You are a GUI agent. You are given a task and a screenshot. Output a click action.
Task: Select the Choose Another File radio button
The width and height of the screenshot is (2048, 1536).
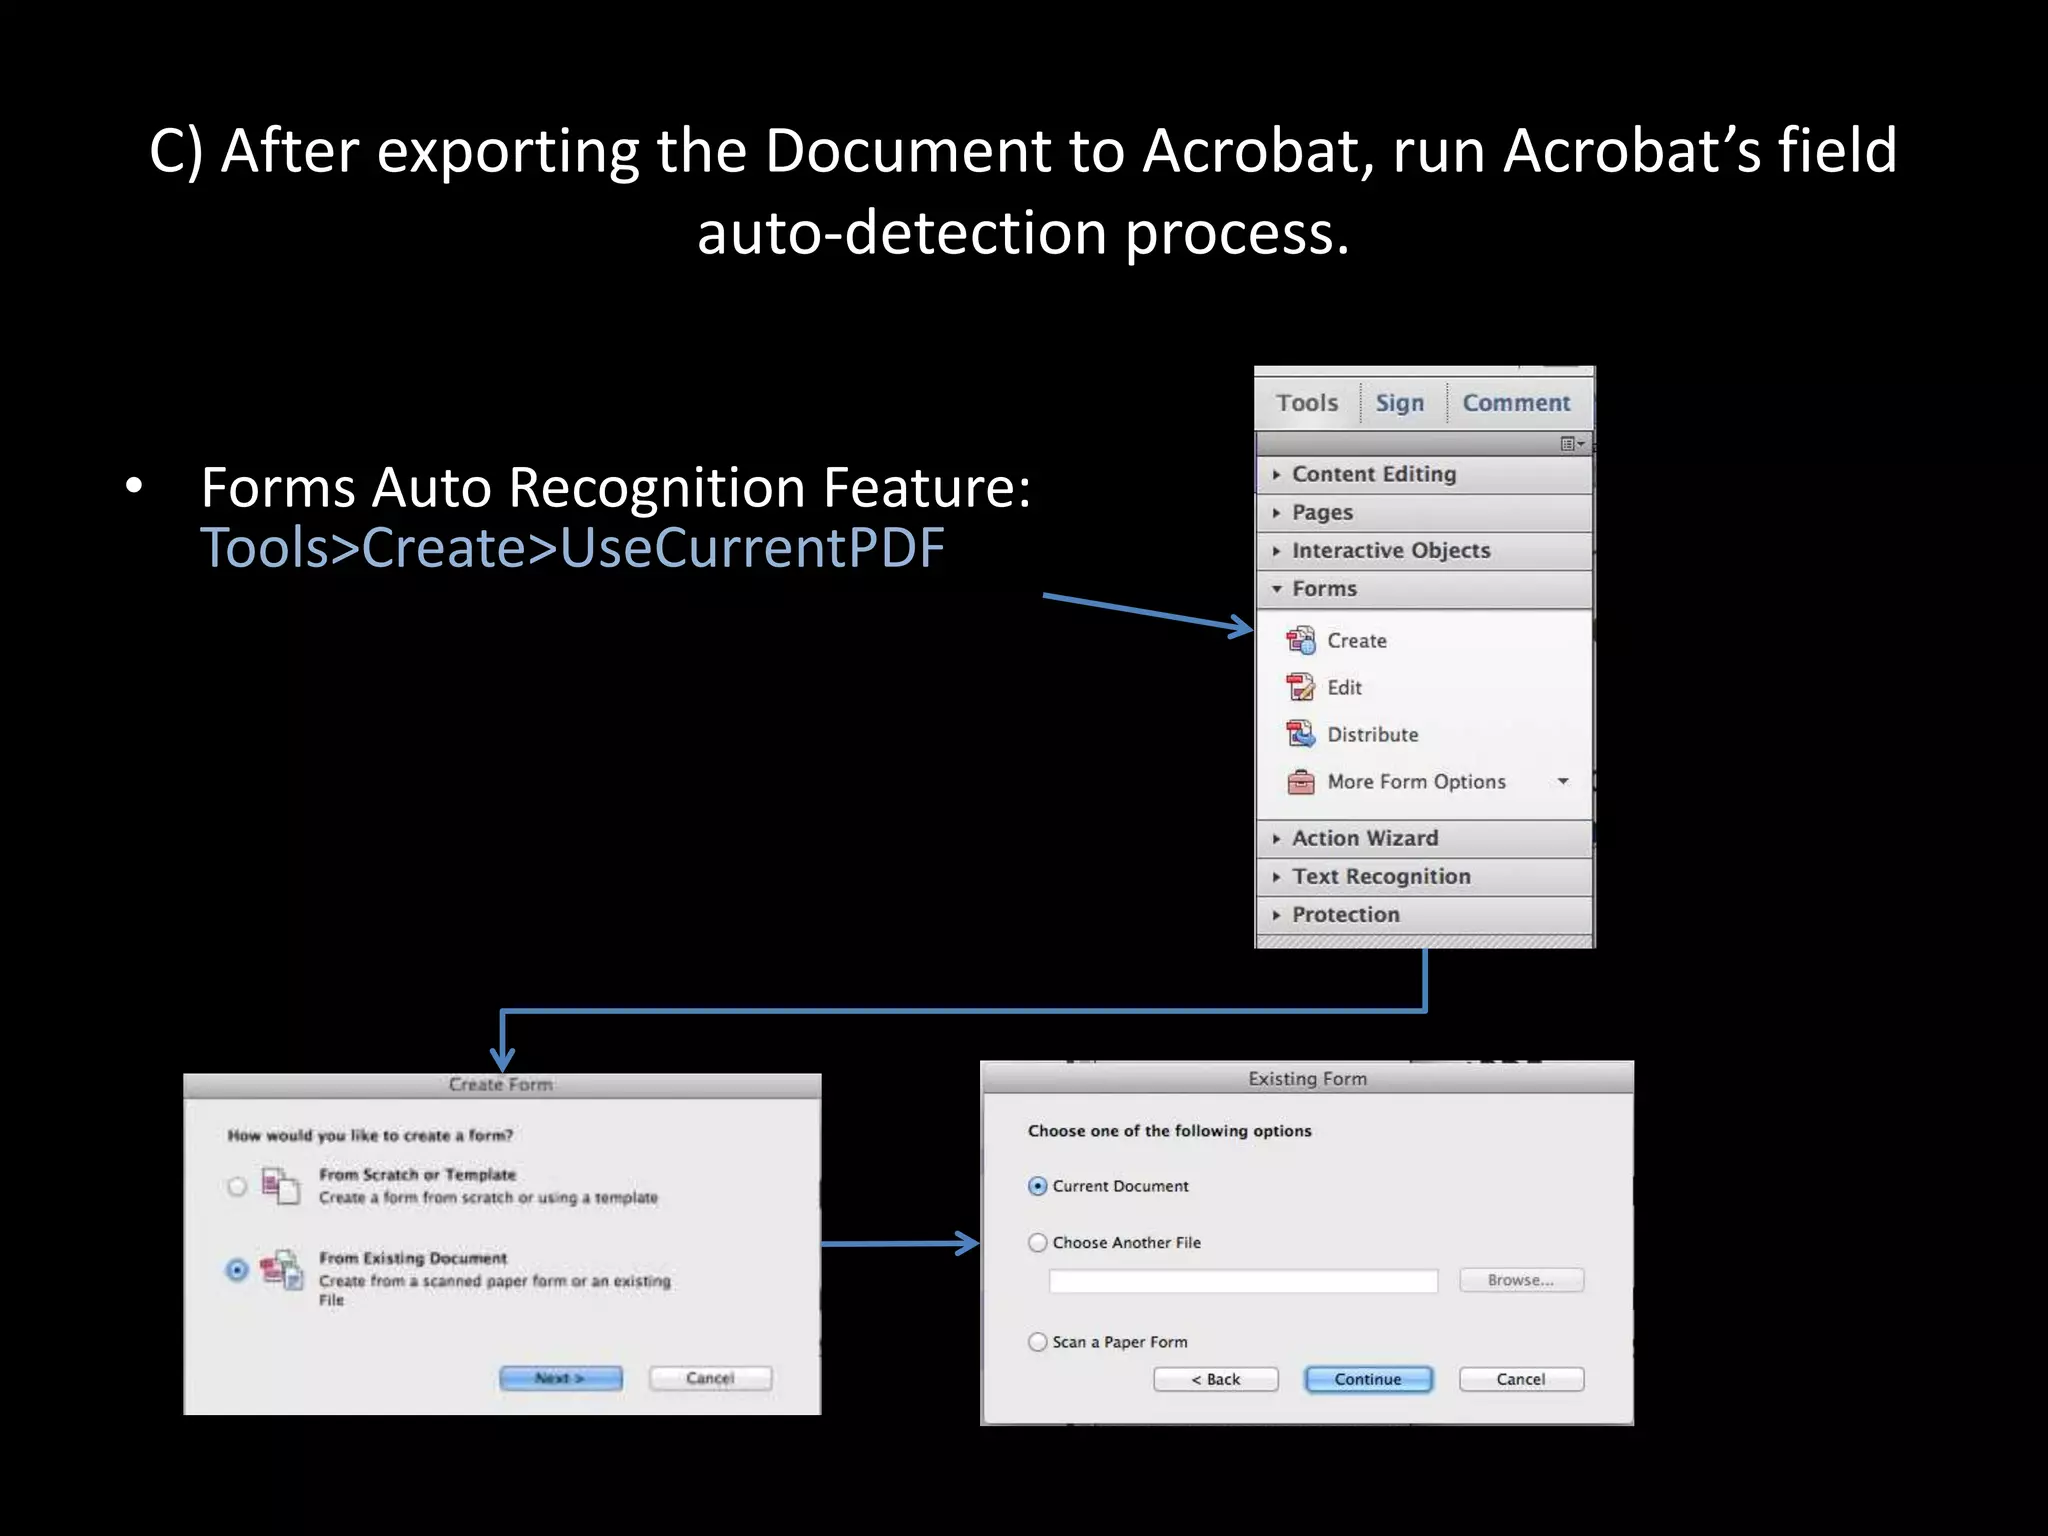click(x=1038, y=1242)
